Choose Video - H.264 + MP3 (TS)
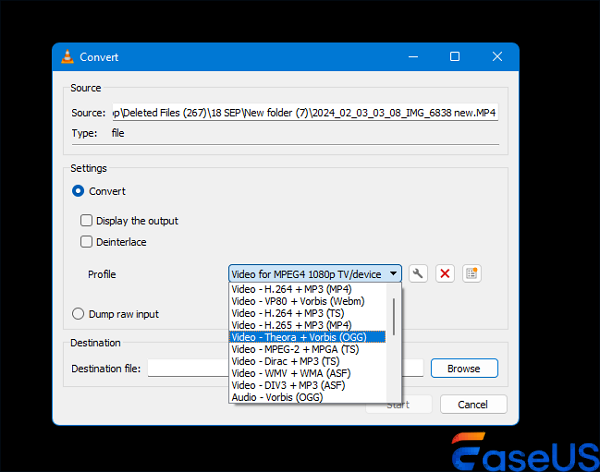The image size is (600, 472). point(307,313)
